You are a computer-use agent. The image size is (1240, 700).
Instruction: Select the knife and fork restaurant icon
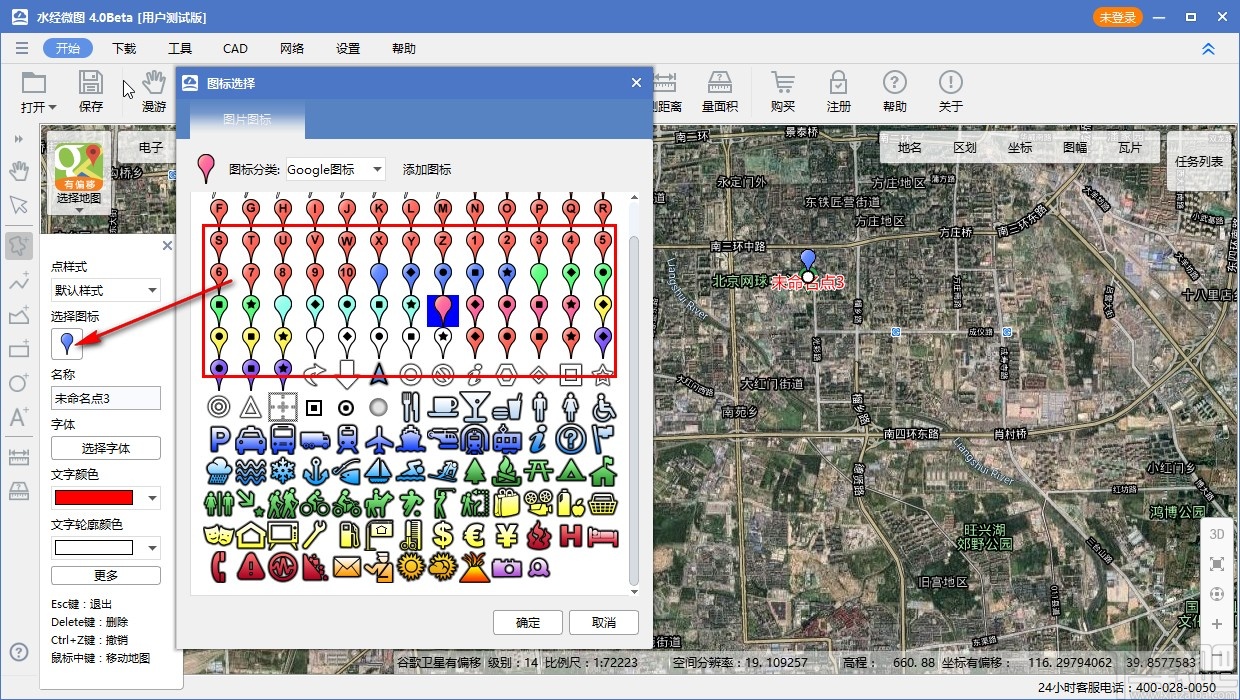(411, 407)
